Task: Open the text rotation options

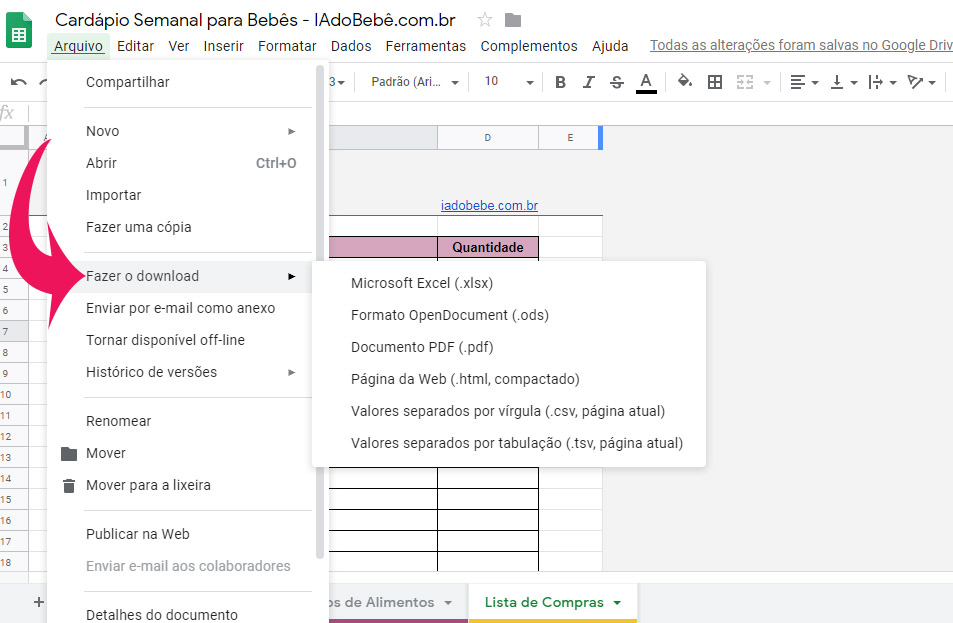Action: coord(920,82)
